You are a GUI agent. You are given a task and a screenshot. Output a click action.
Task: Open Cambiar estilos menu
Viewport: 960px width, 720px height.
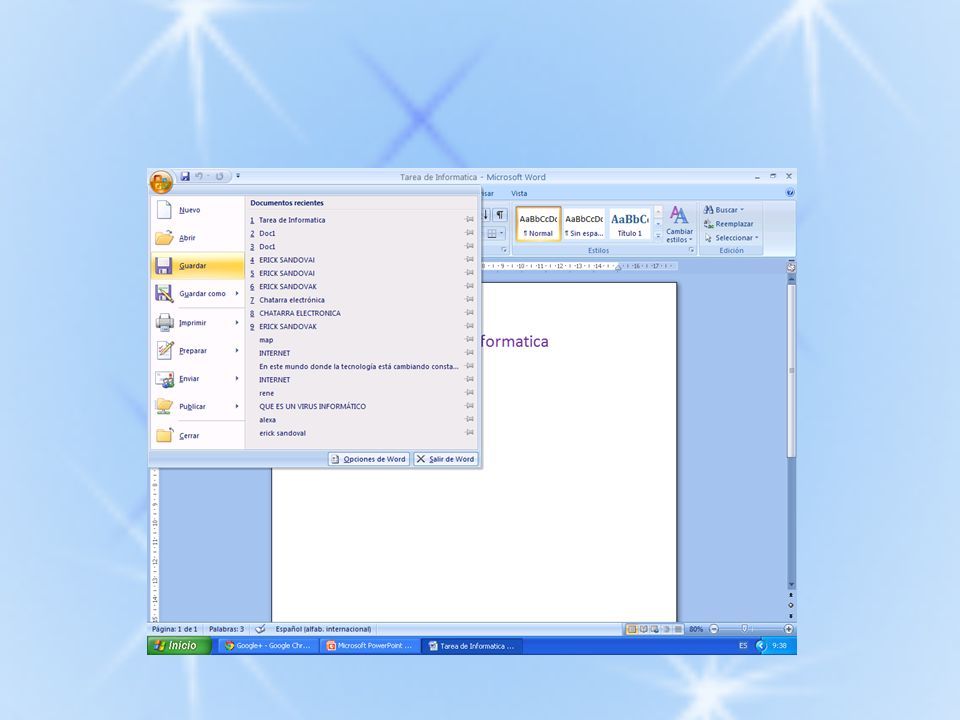coord(679,225)
